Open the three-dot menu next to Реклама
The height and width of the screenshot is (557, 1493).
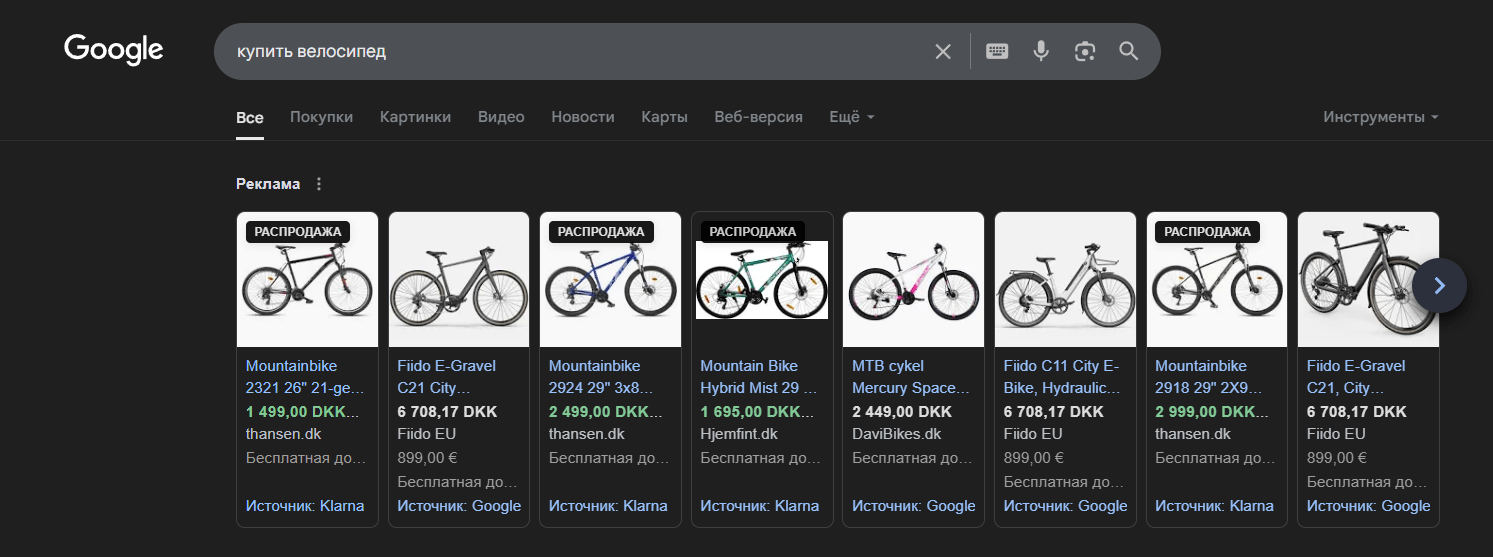[319, 184]
